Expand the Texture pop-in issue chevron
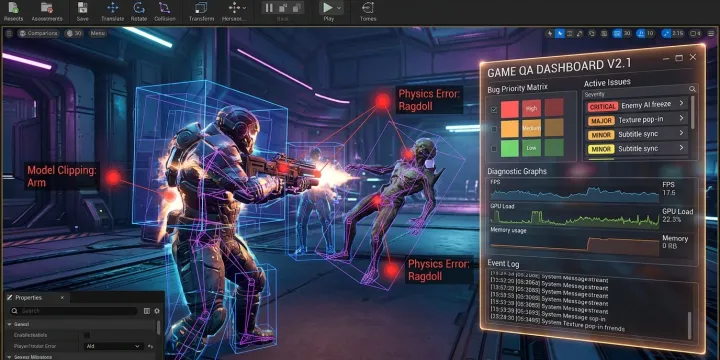720x360 pixels. coord(681,119)
